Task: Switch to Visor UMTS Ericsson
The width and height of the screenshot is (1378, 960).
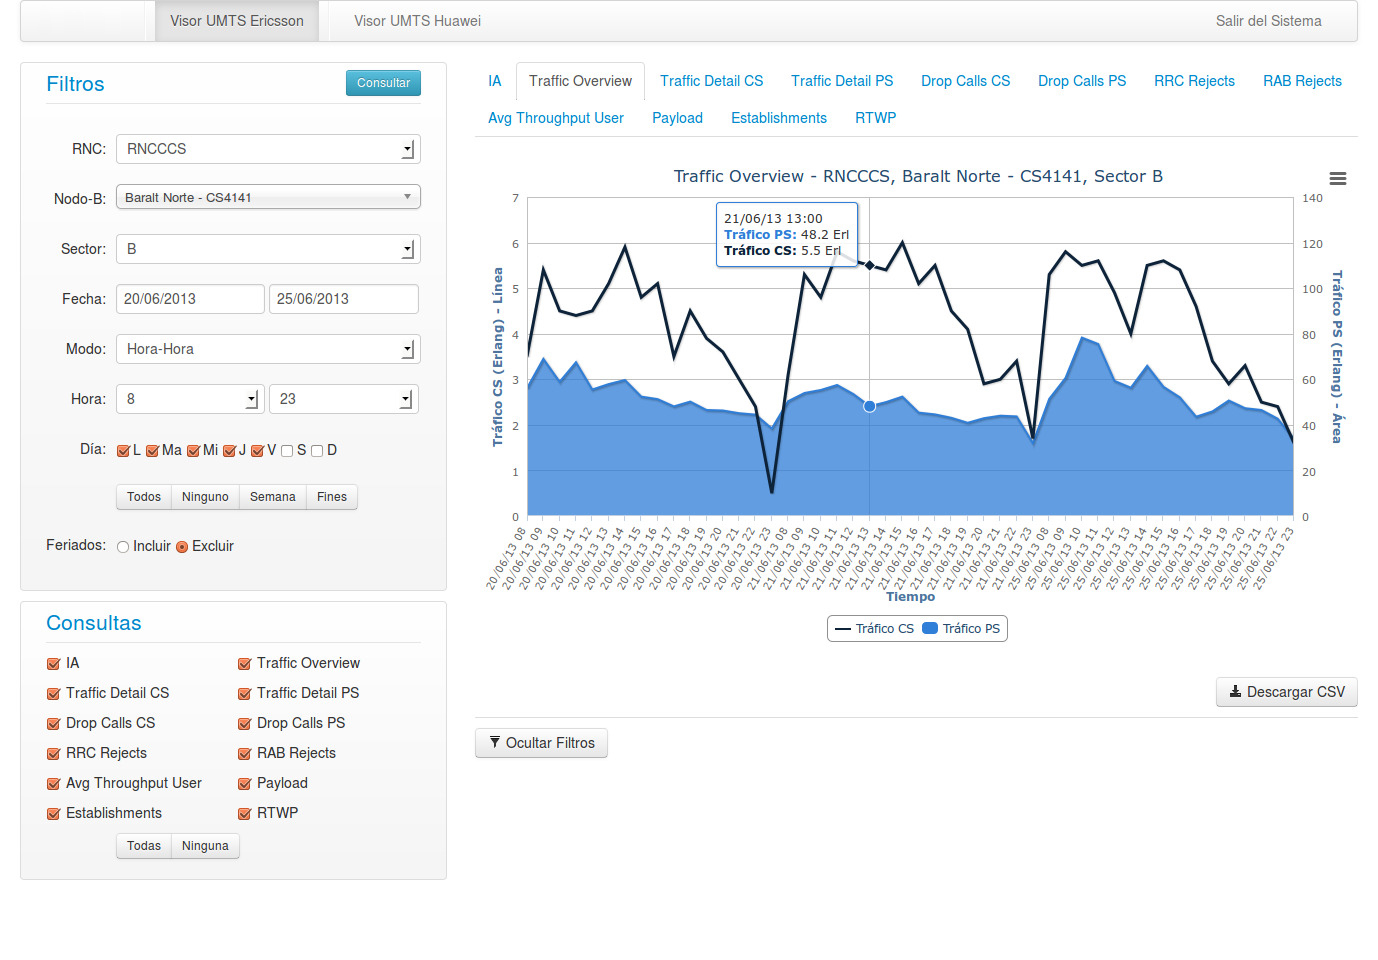Action: click(237, 21)
